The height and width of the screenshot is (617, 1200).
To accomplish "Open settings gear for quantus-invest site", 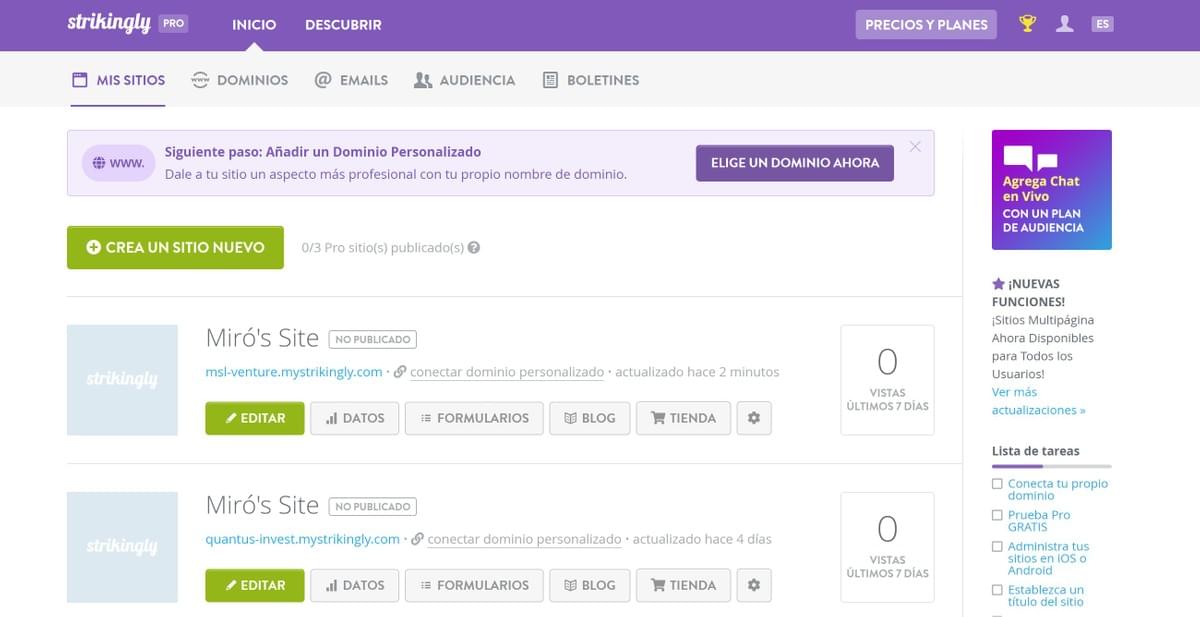I will click(x=754, y=585).
